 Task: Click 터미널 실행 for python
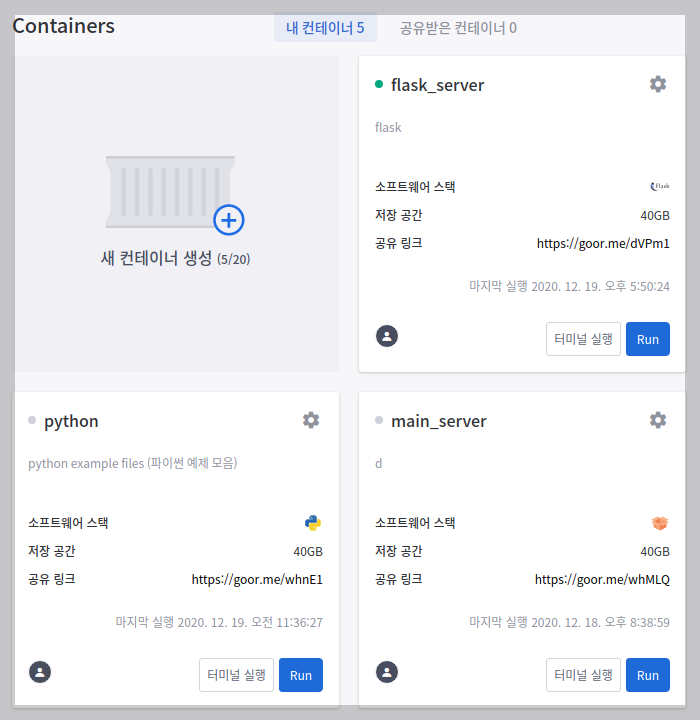click(x=236, y=675)
